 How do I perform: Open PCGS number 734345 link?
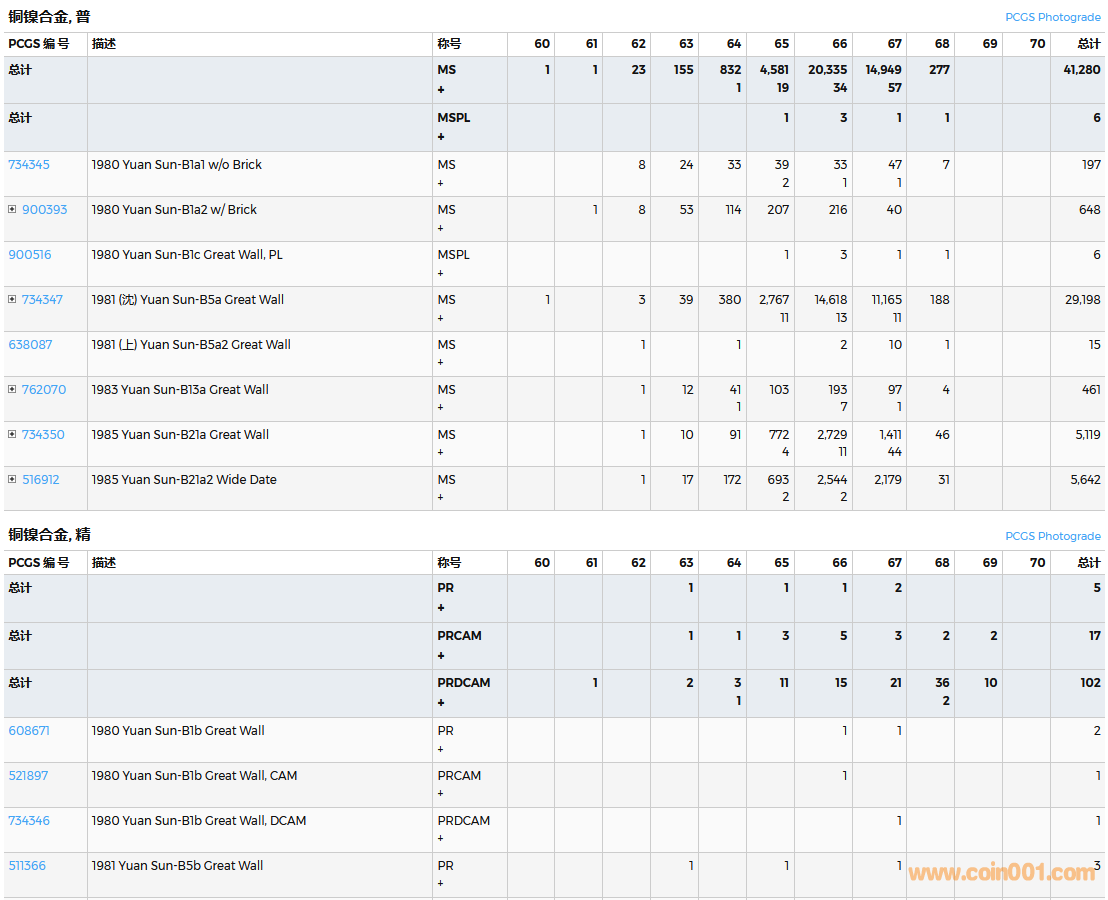click(x=29, y=165)
